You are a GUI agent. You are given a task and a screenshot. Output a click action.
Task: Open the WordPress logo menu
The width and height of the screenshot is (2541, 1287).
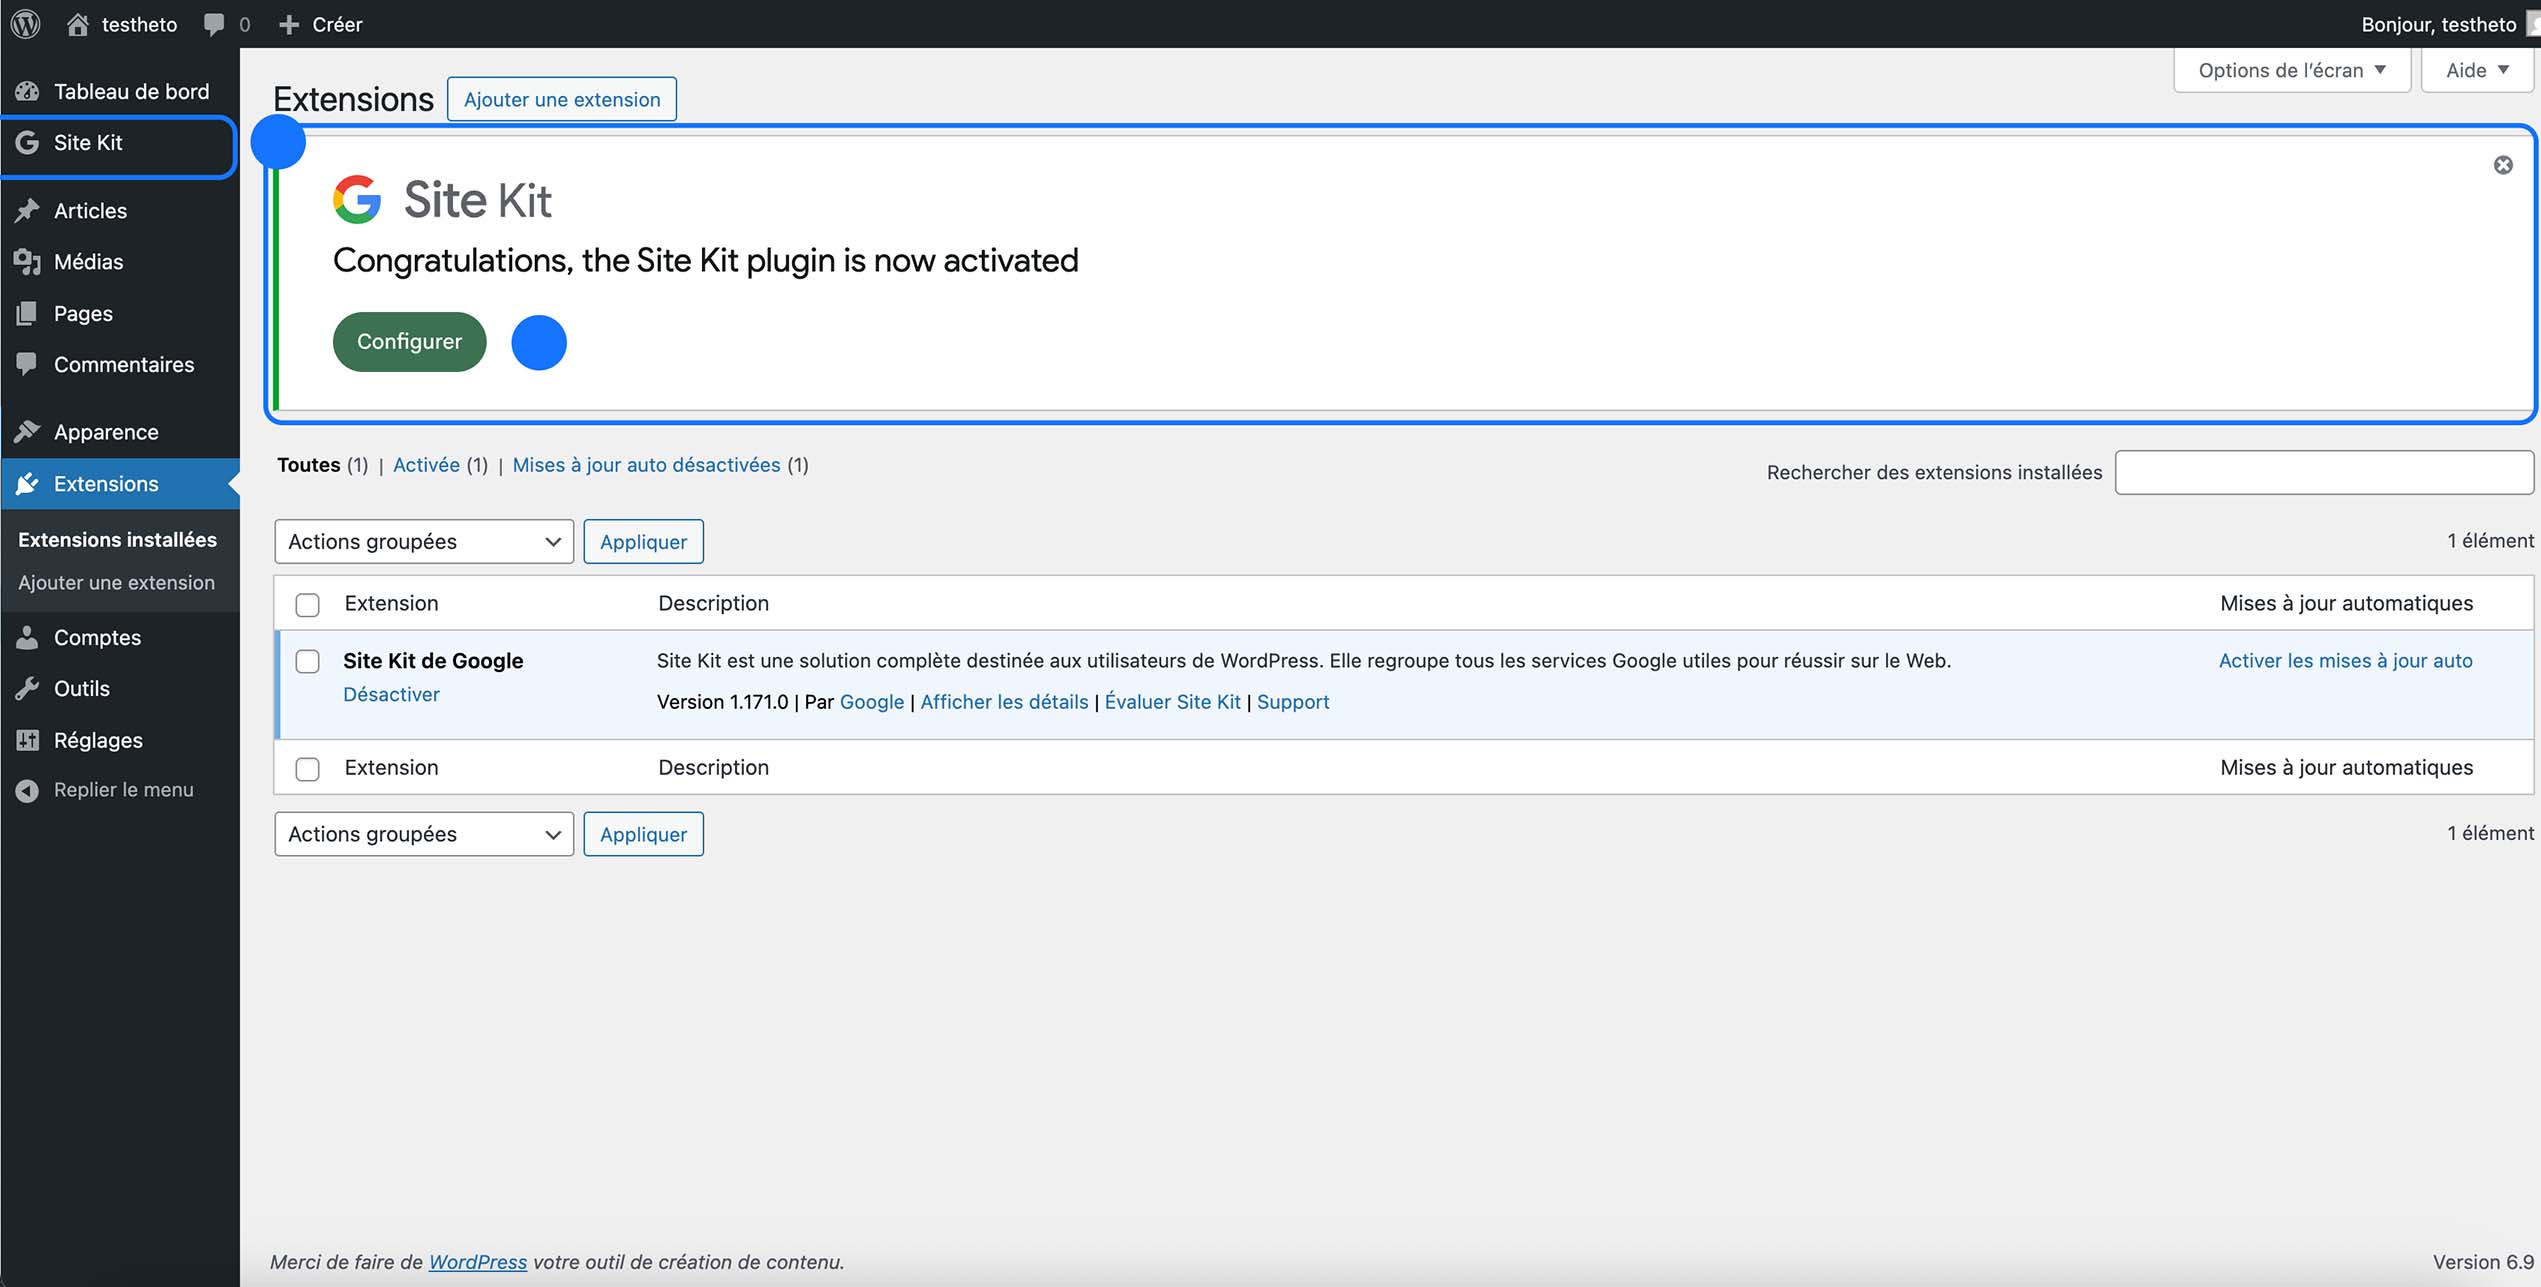click(x=25, y=24)
